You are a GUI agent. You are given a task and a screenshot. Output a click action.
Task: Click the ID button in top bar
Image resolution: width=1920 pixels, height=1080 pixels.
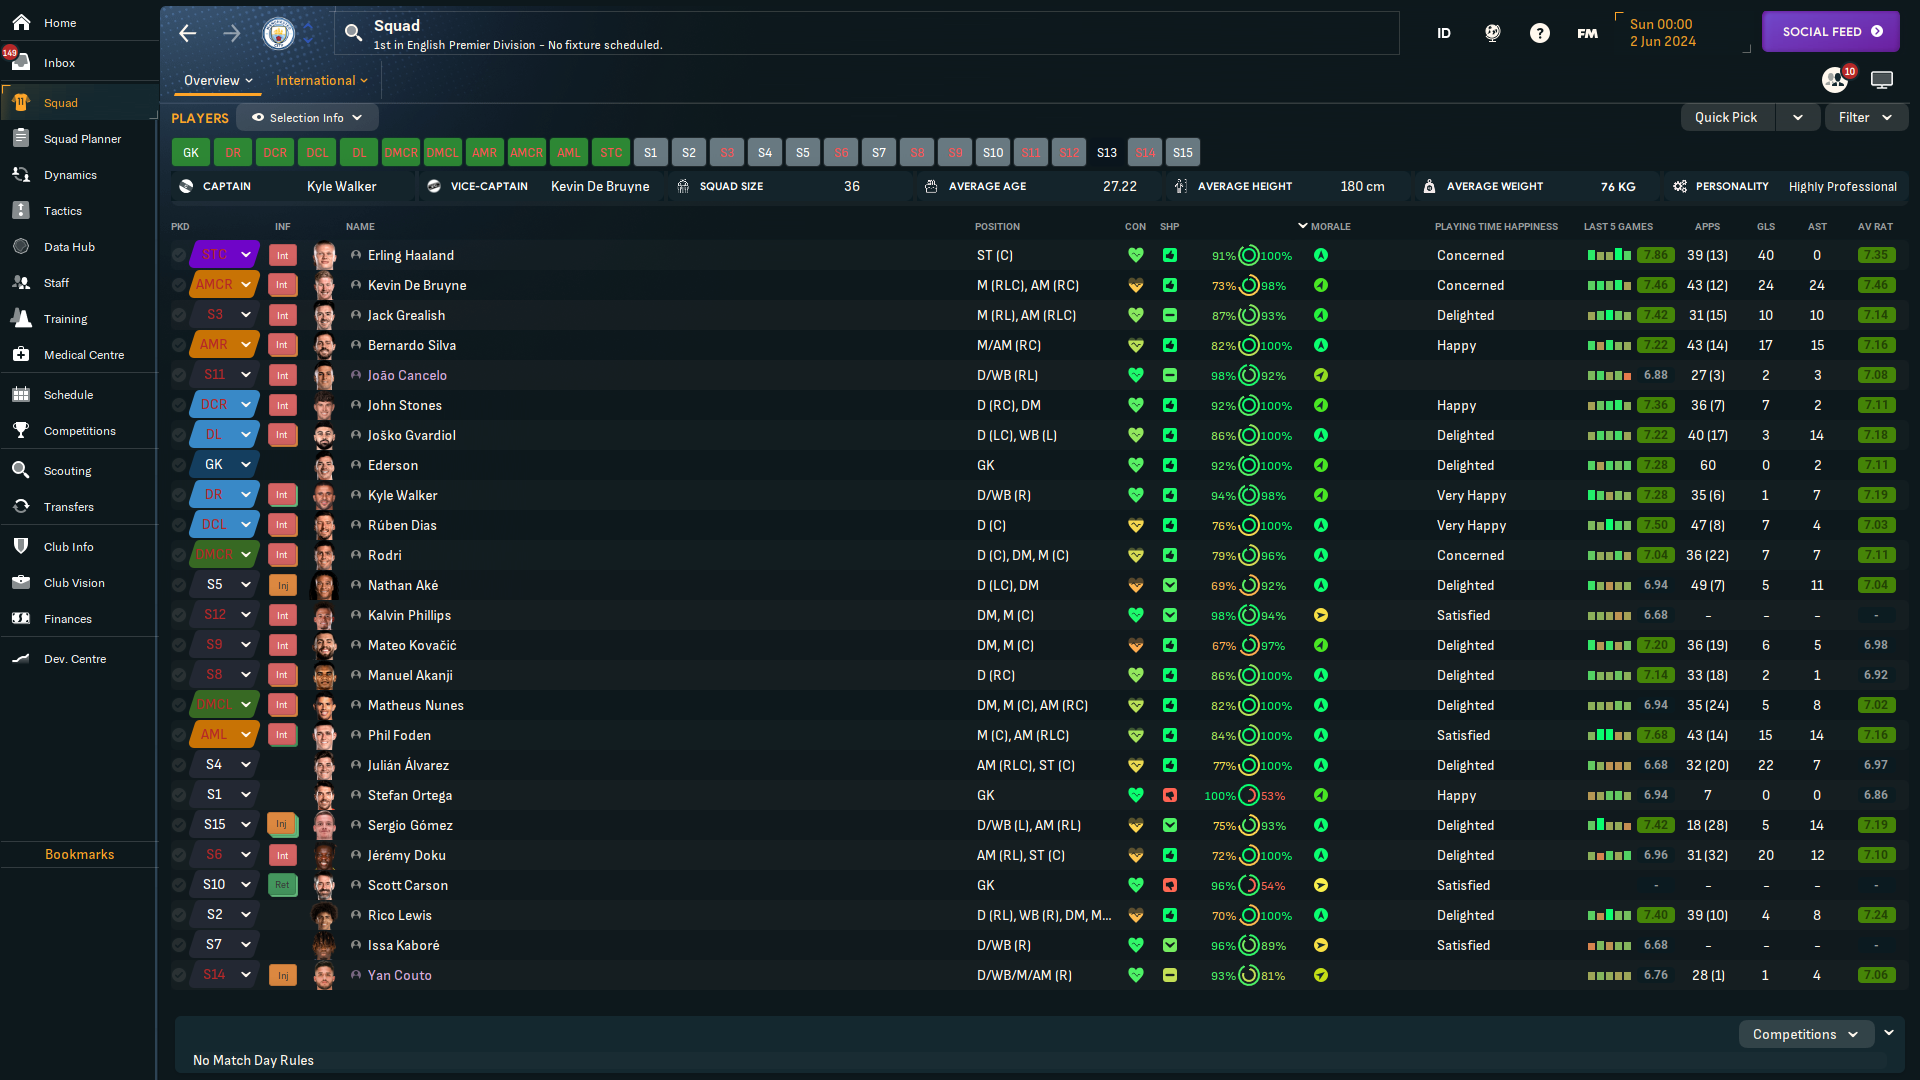(x=1444, y=33)
